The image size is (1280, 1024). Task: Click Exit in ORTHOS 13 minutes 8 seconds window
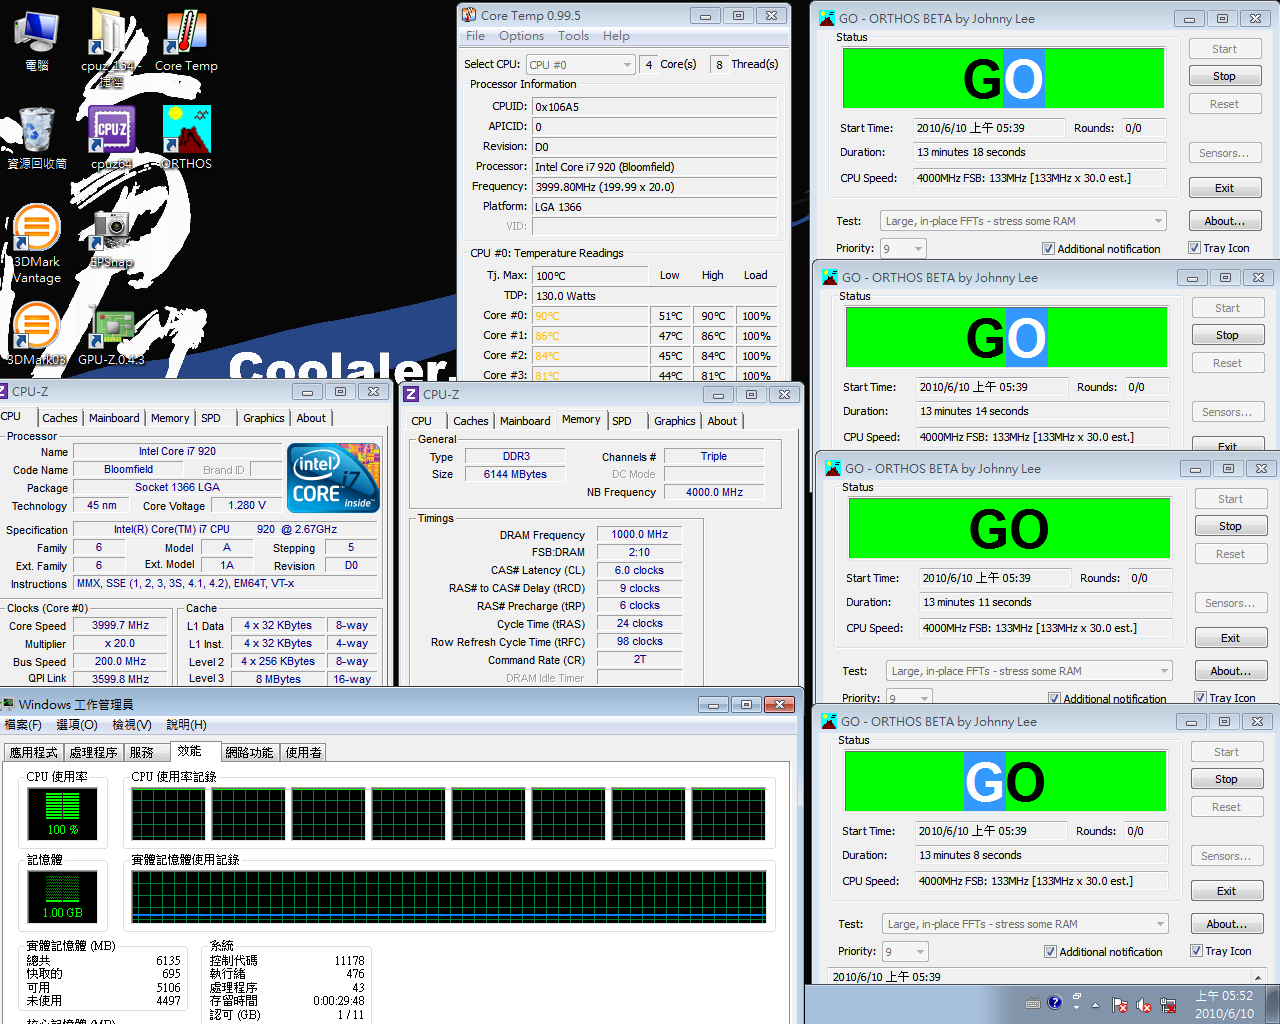(1226, 891)
